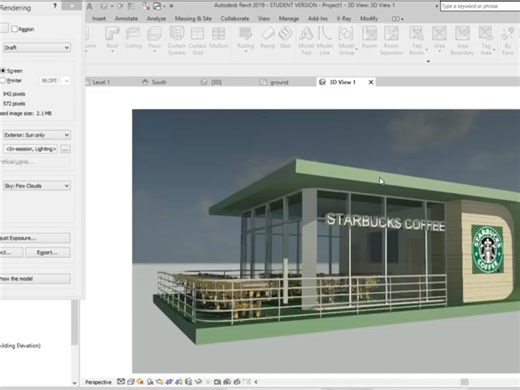Switch to the South view tab
Viewport: 520px width, 390px height.
point(154,82)
